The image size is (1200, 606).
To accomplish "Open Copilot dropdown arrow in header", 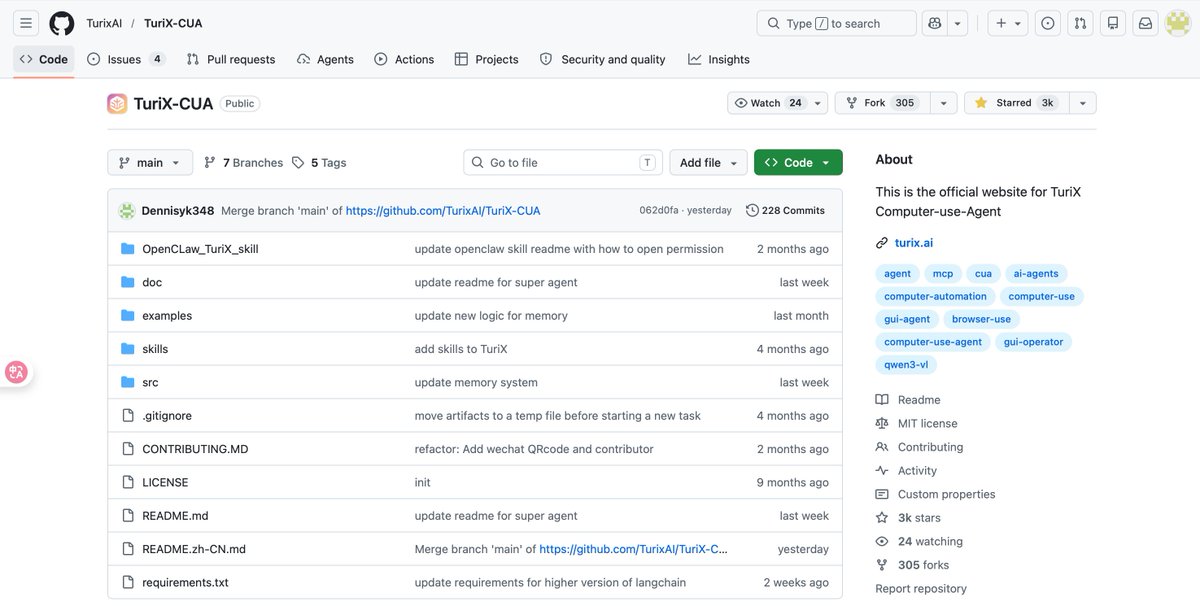I will coord(958,23).
